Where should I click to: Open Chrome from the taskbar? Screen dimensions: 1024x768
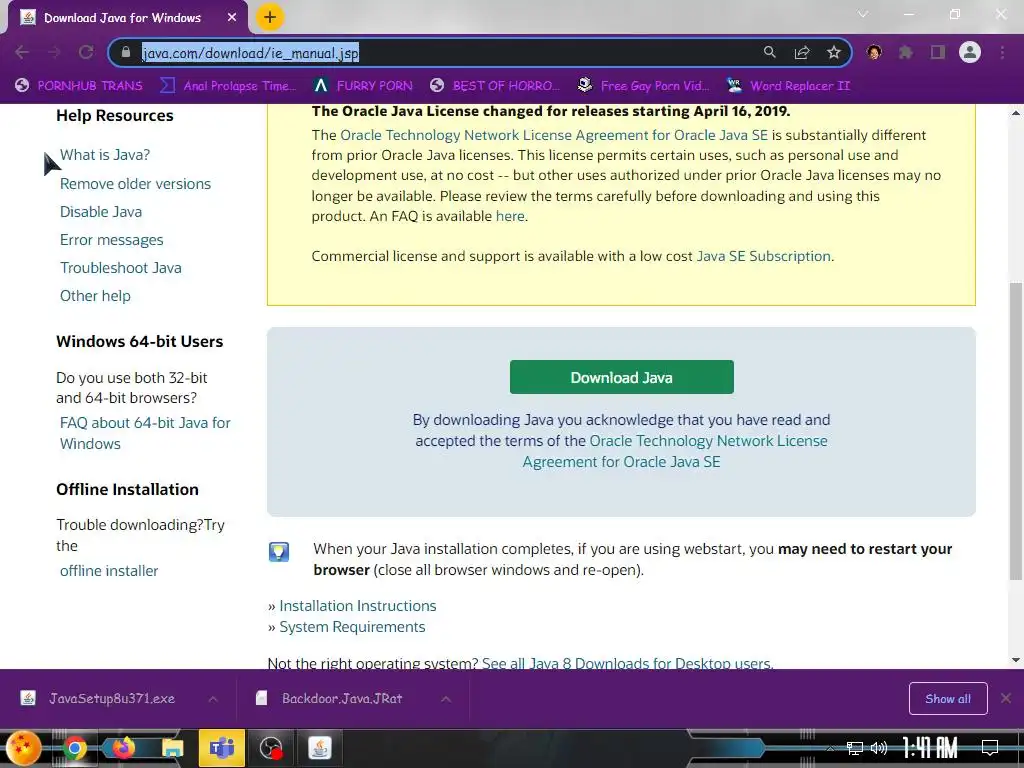[x=75, y=748]
